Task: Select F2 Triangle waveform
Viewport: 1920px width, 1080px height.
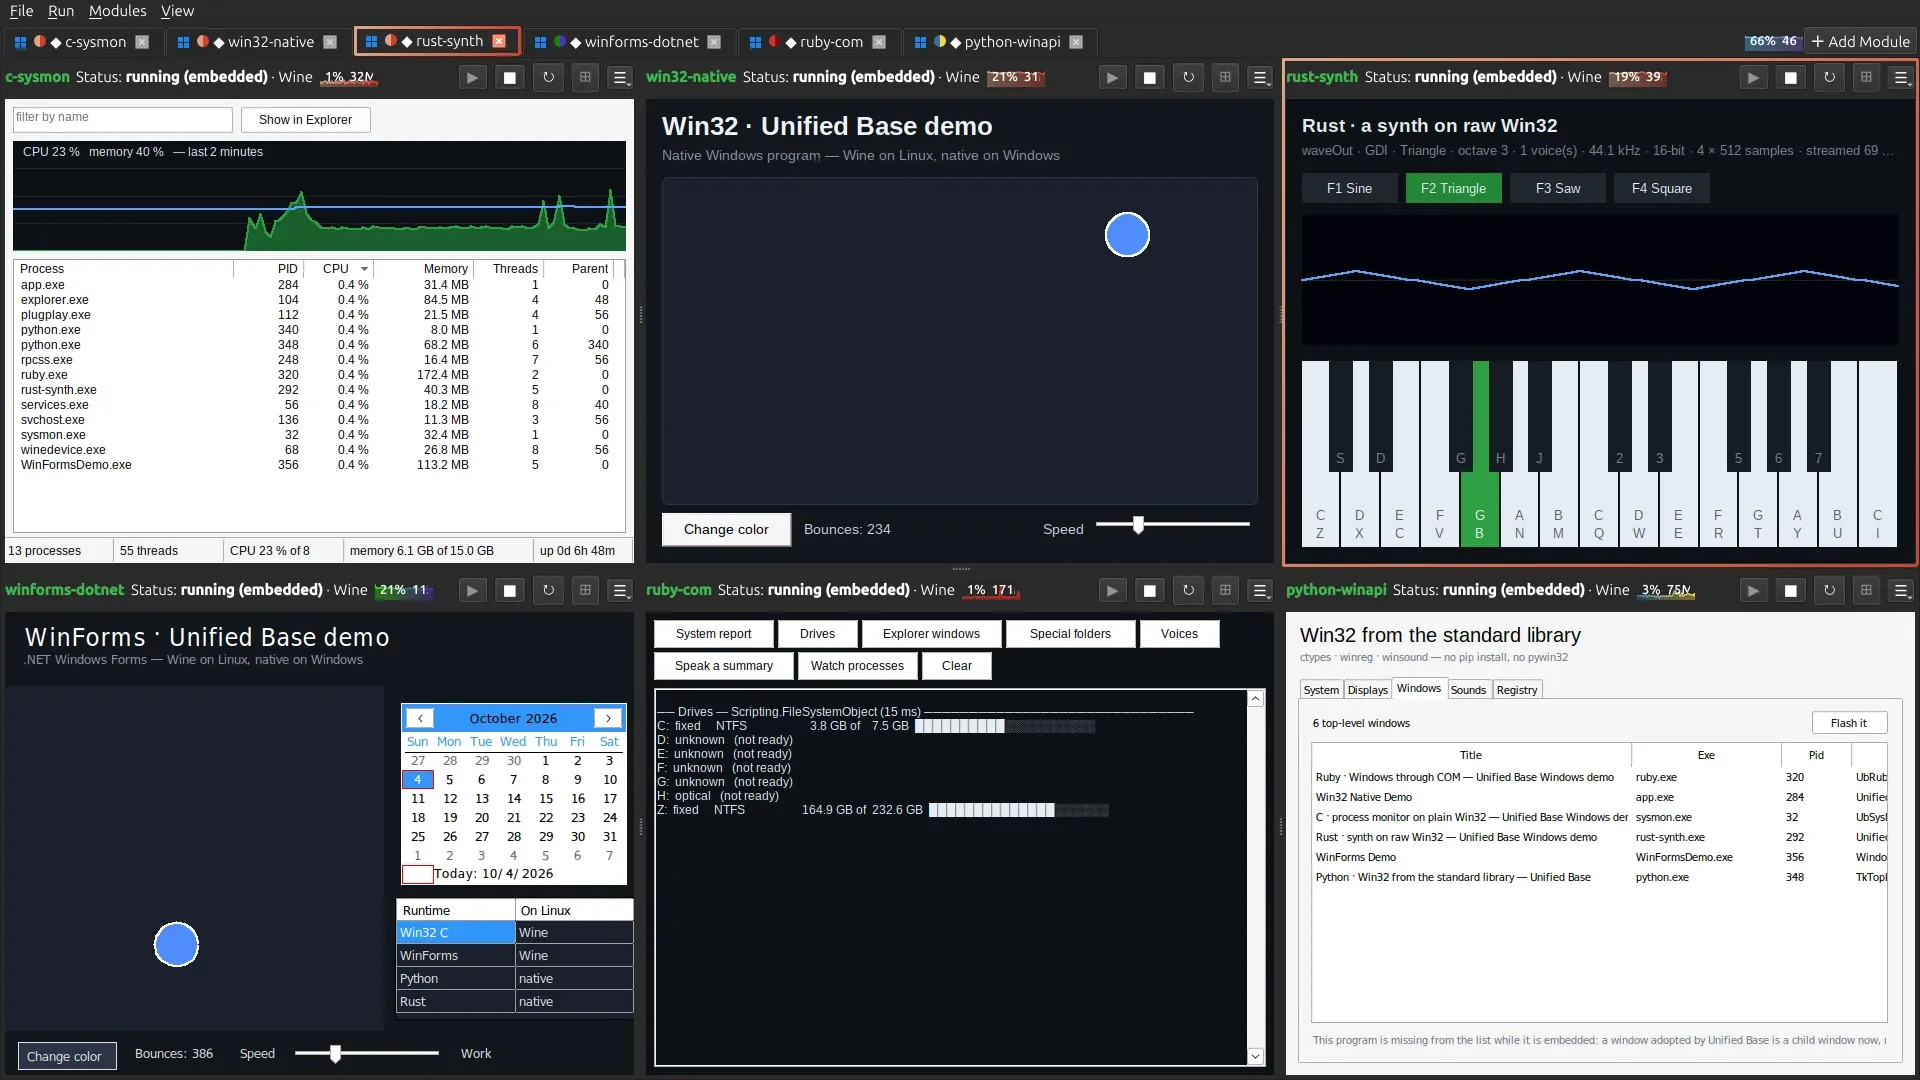Action: coord(1453,188)
